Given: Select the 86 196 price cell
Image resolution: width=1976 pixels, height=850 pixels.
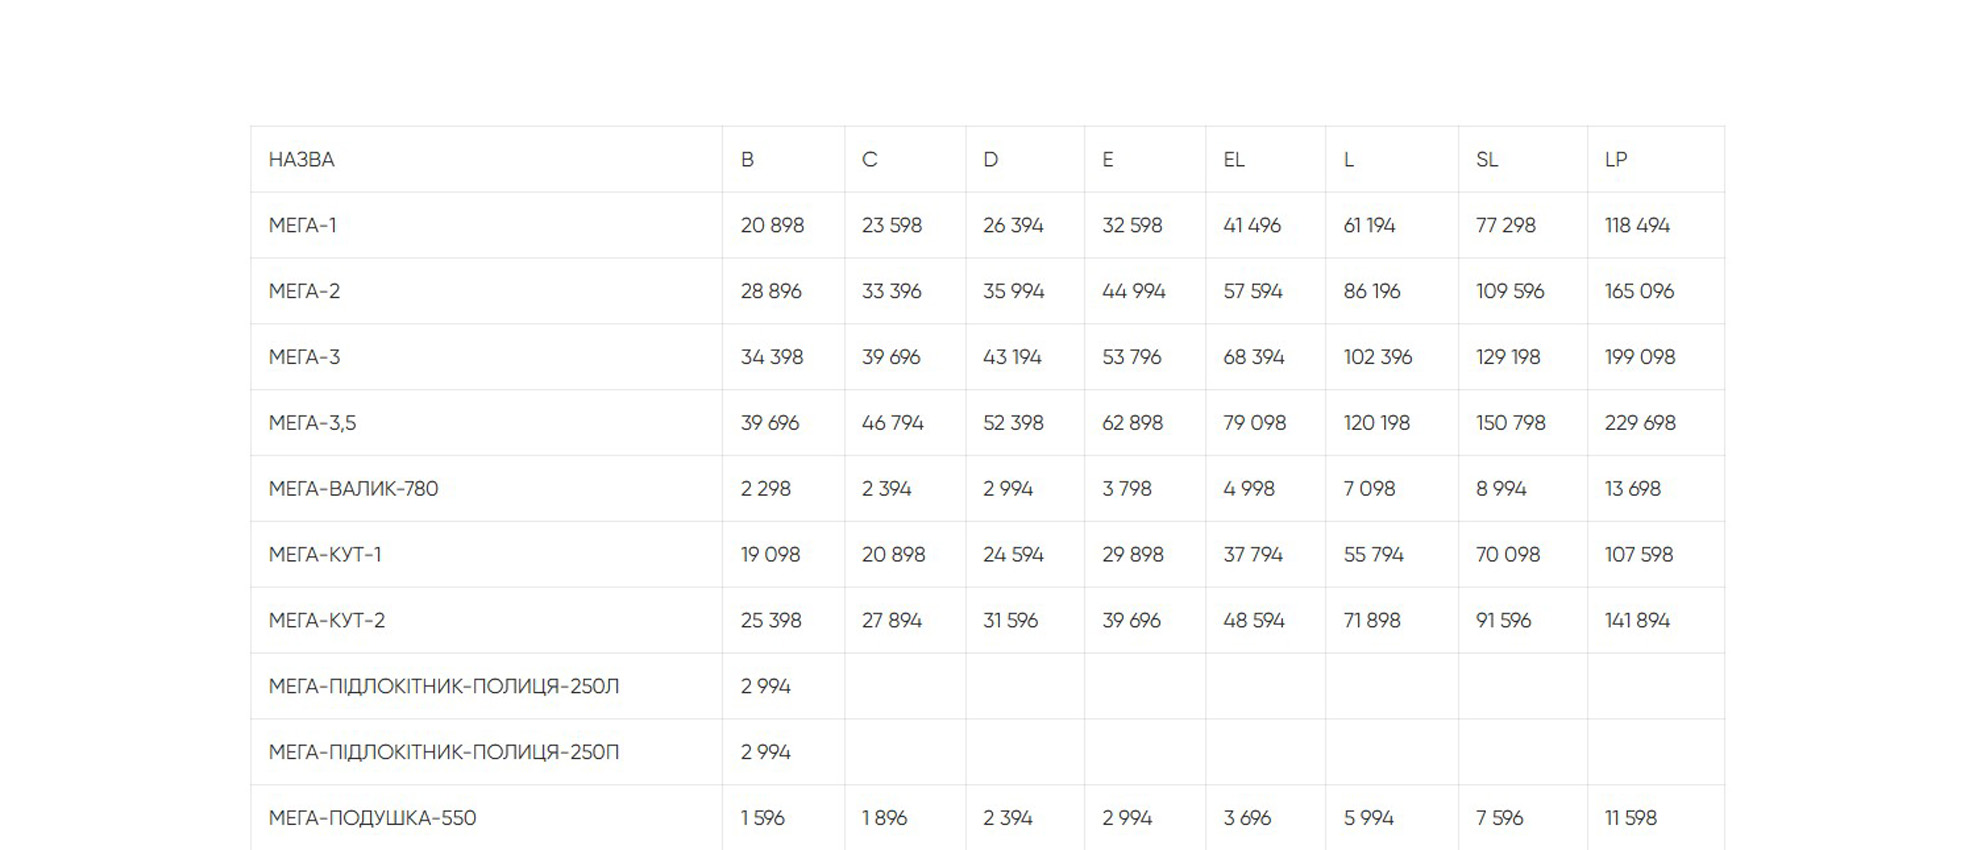Looking at the screenshot, I should [x=1371, y=292].
